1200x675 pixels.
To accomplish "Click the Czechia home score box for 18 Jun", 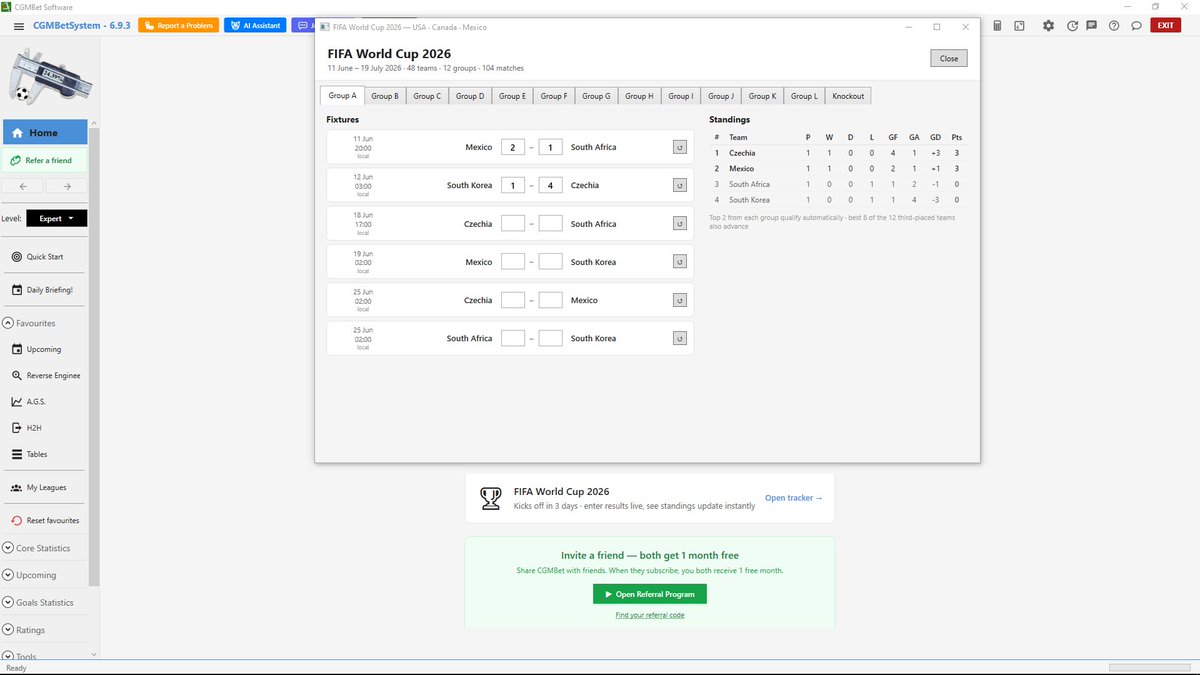I will 513,224.
